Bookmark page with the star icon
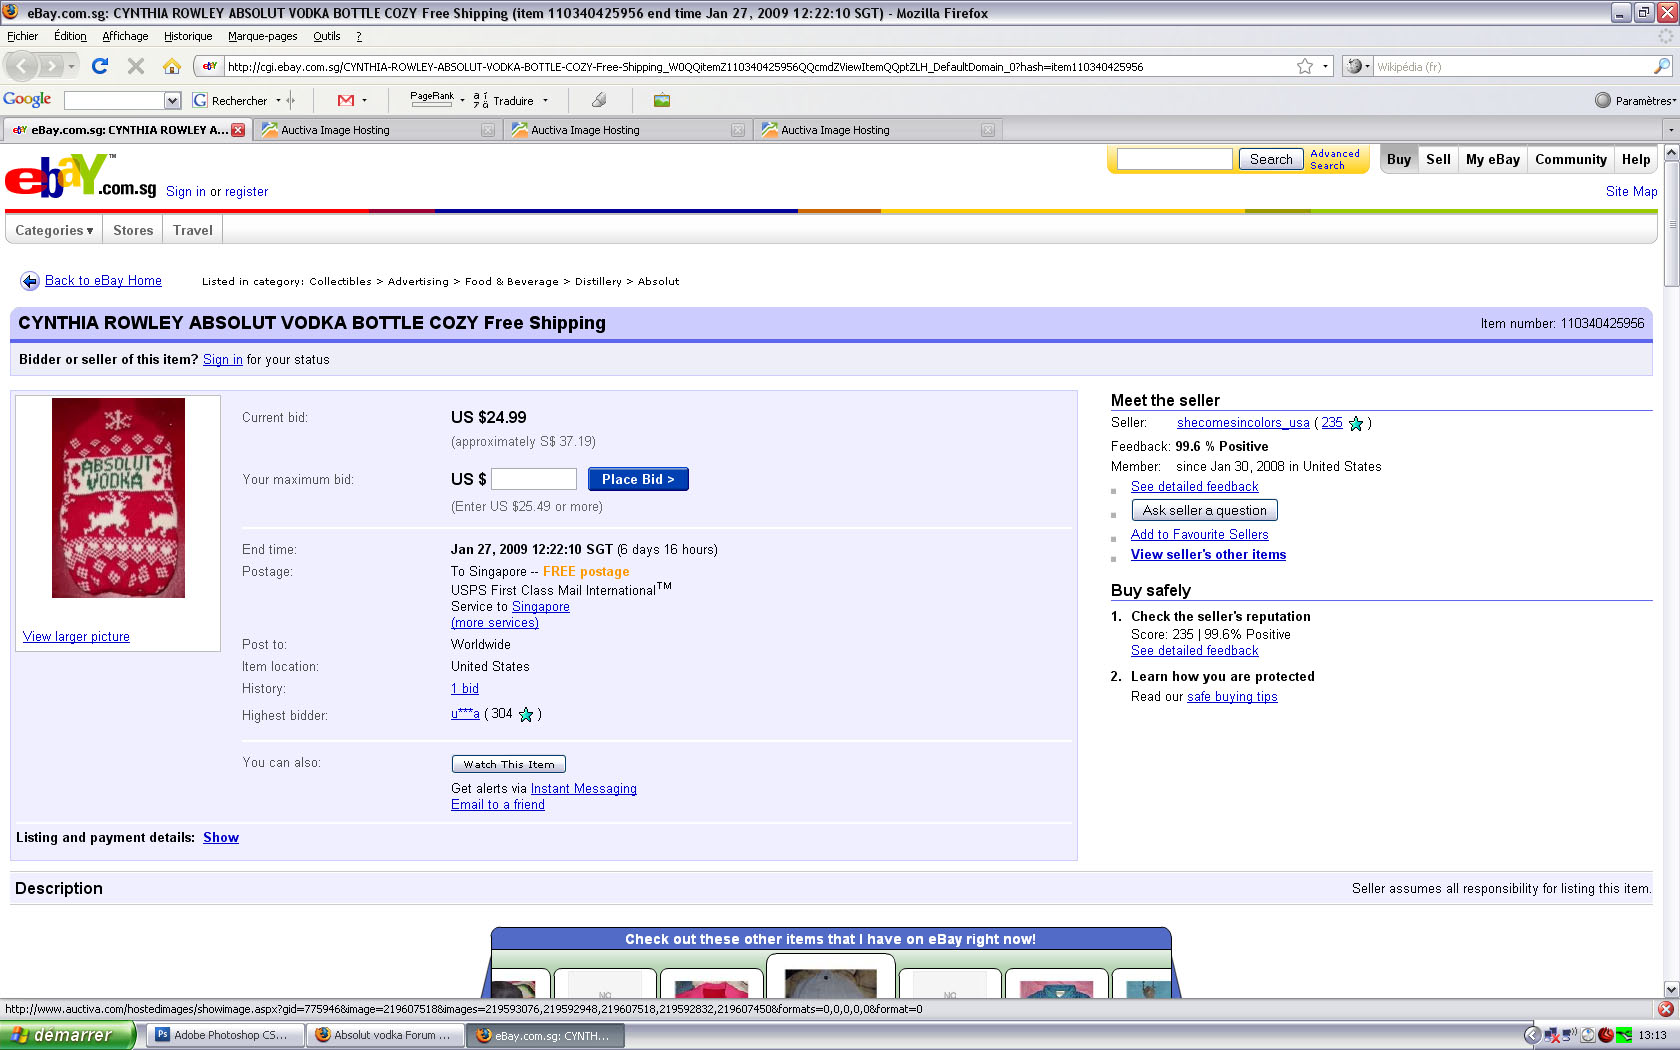The height and width of the screenshot is (1050, 1680). point(1305,66)
